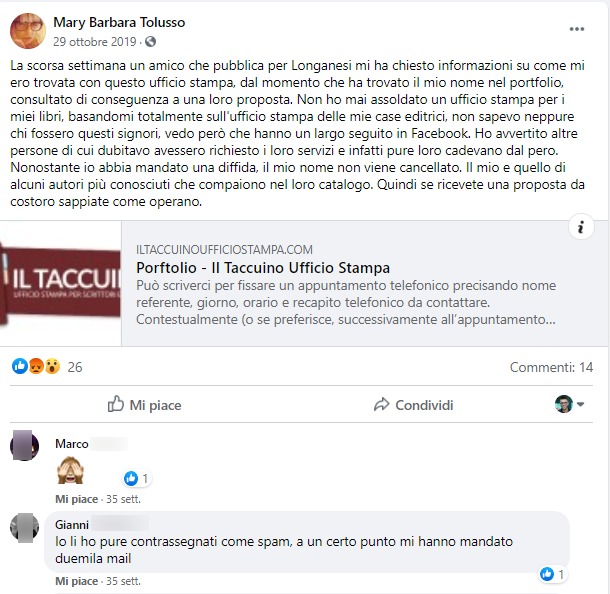Click the 29 ottobre 2019 post date
The width and height of the screenshot is (610, 594).
(95, 42)
